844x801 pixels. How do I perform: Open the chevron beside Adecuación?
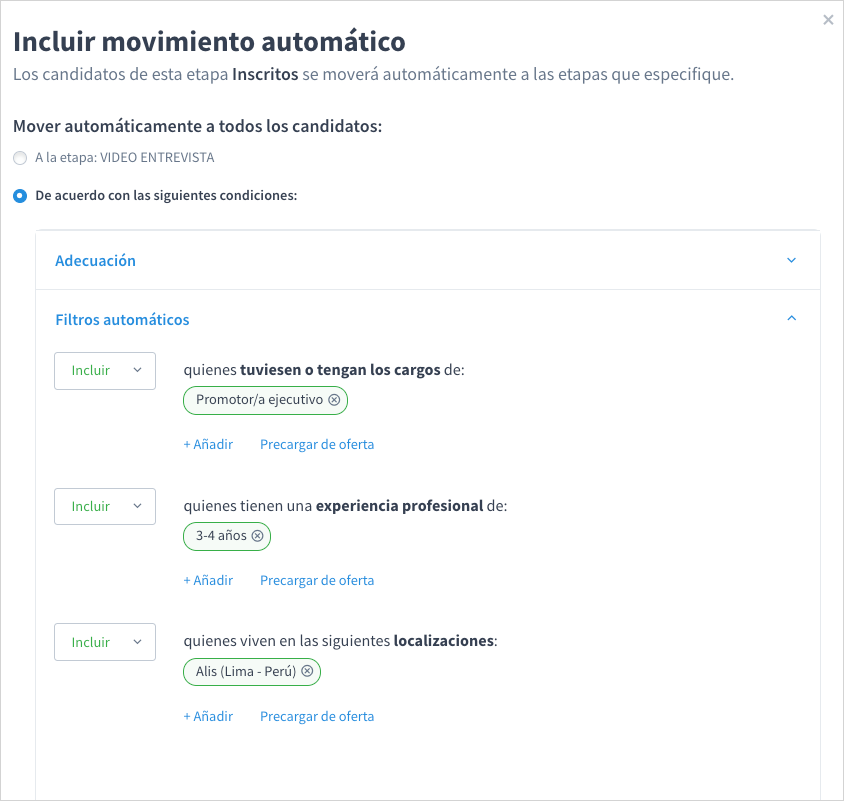[791, 259]
